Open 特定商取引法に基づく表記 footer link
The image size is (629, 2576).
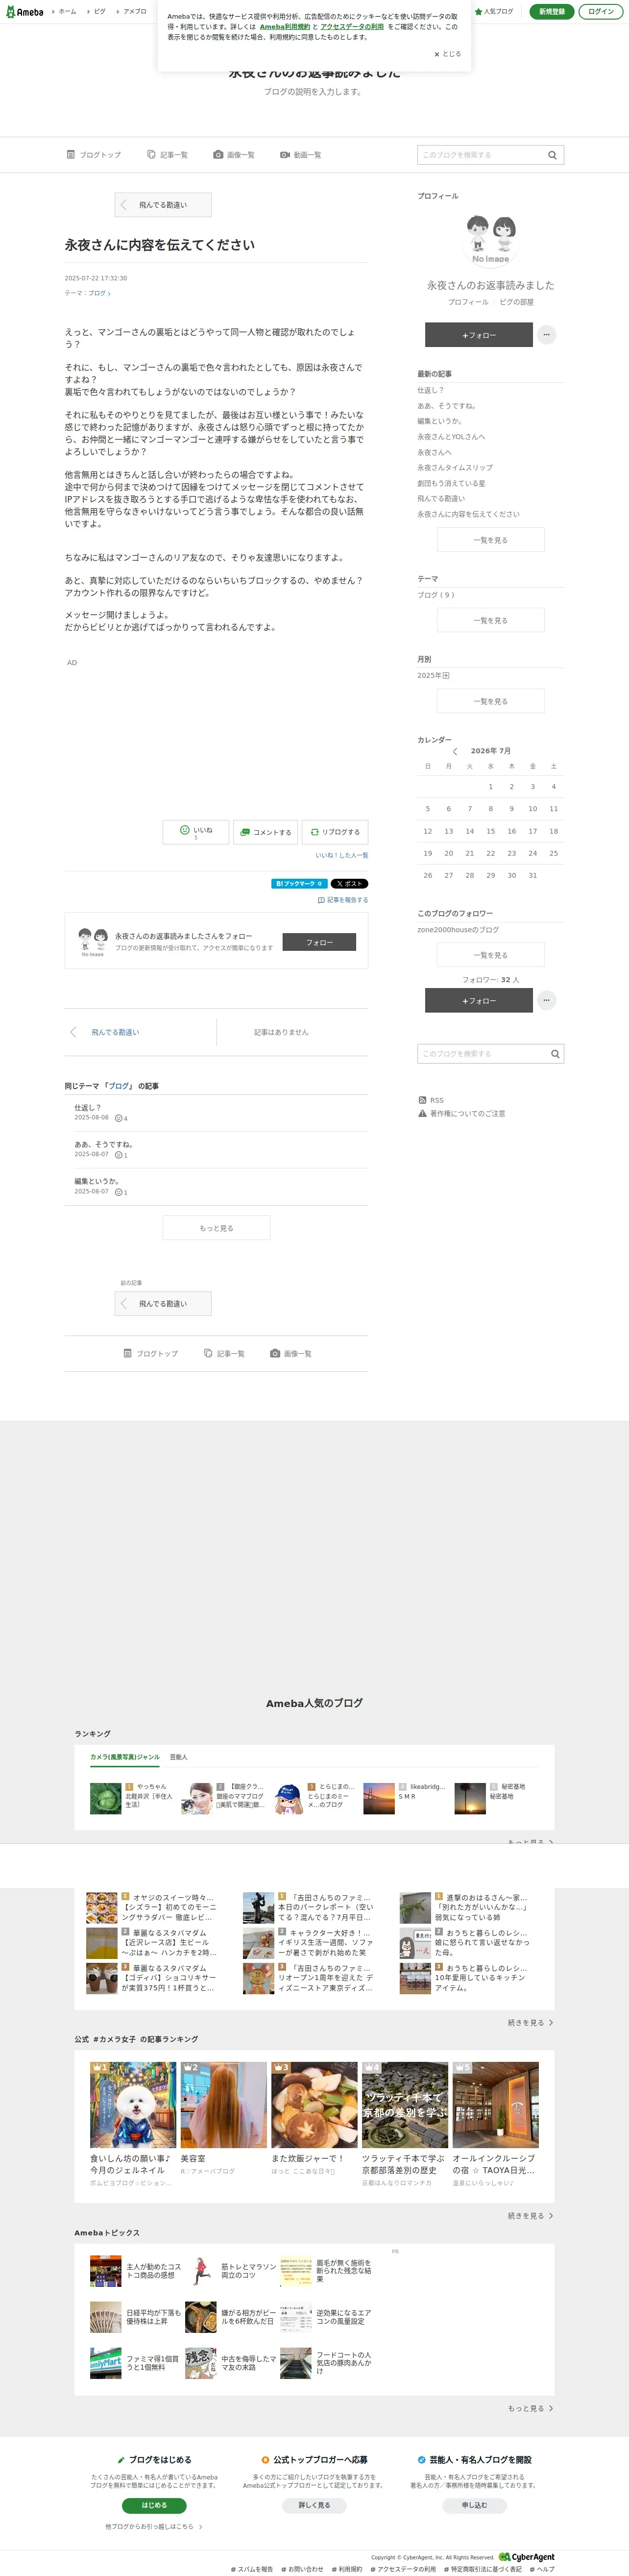483,2569
